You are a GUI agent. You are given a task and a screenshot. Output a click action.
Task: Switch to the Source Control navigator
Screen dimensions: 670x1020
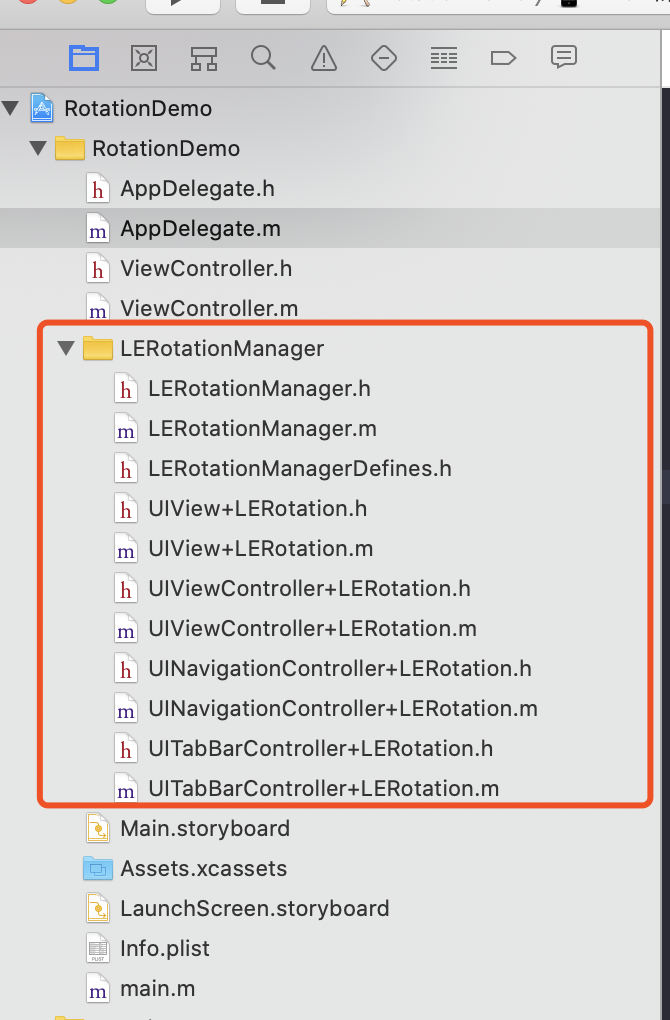pos(144,58)
